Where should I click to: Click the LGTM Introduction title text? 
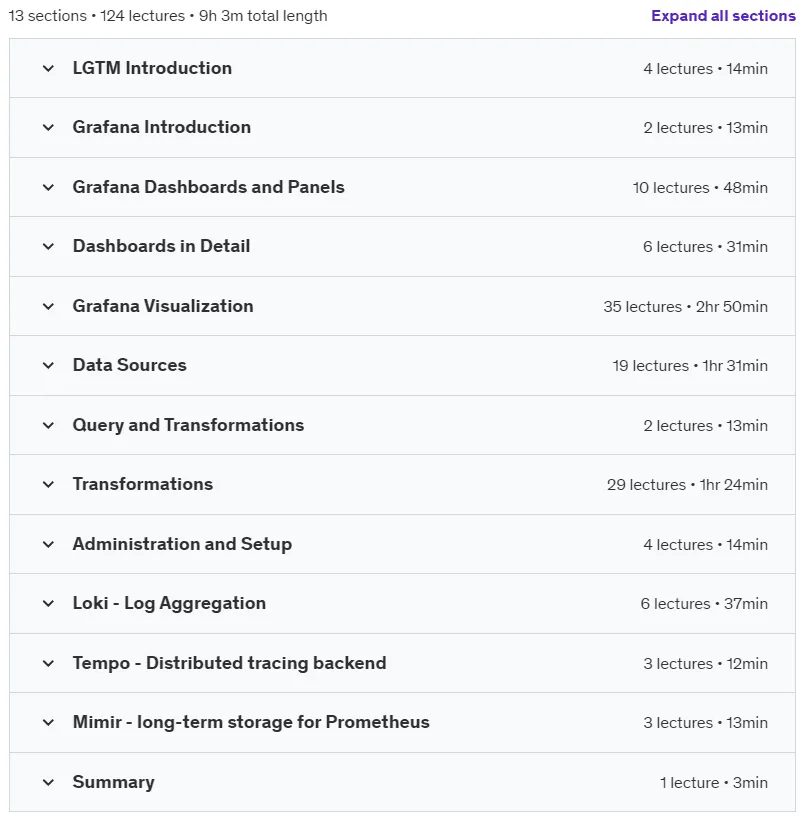(152, 68)
